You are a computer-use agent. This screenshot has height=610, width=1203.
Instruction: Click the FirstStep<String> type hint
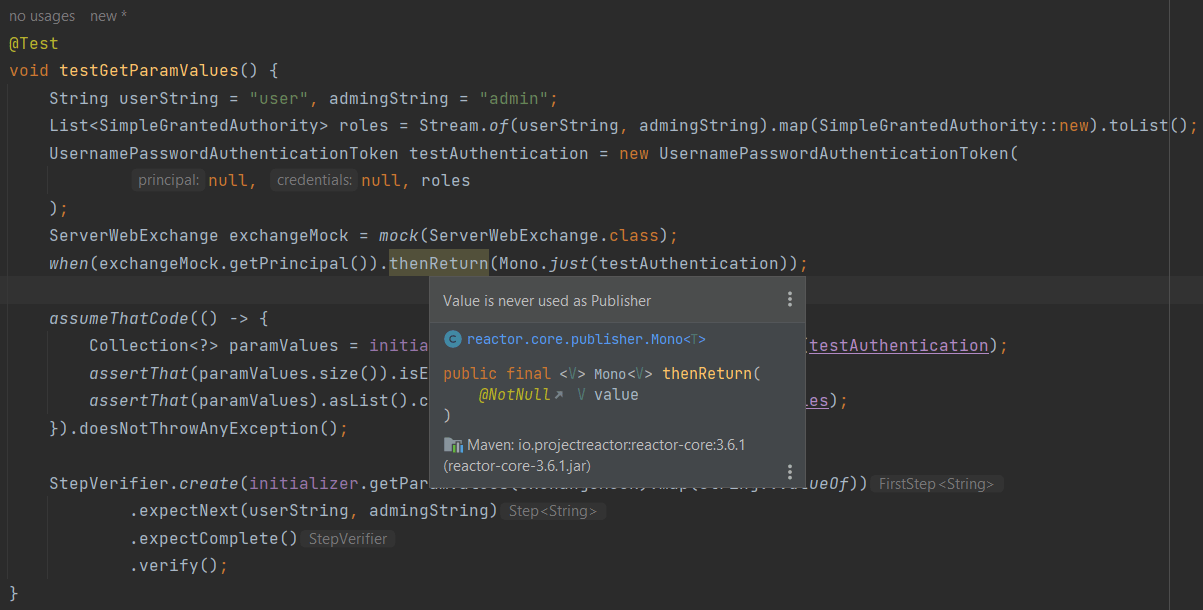point(936,483)
